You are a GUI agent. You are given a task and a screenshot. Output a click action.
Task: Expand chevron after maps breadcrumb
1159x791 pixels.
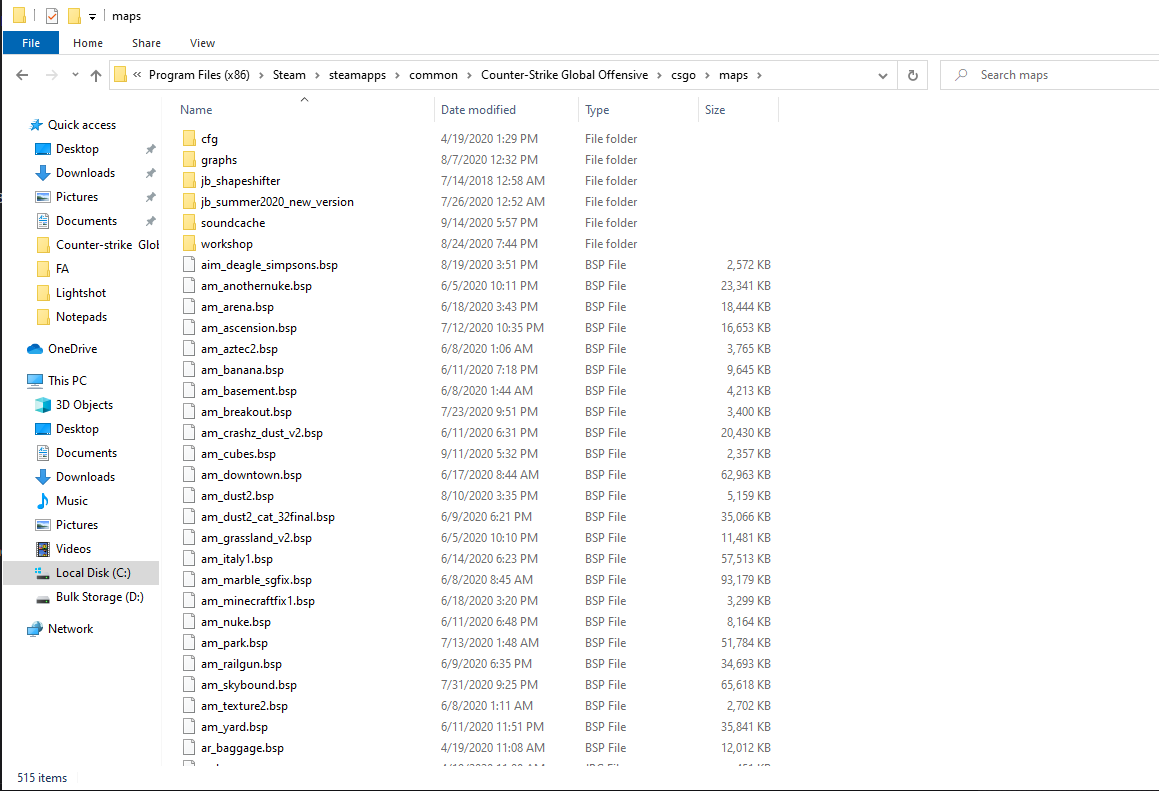pyautogui.click(x=759, y=75)
